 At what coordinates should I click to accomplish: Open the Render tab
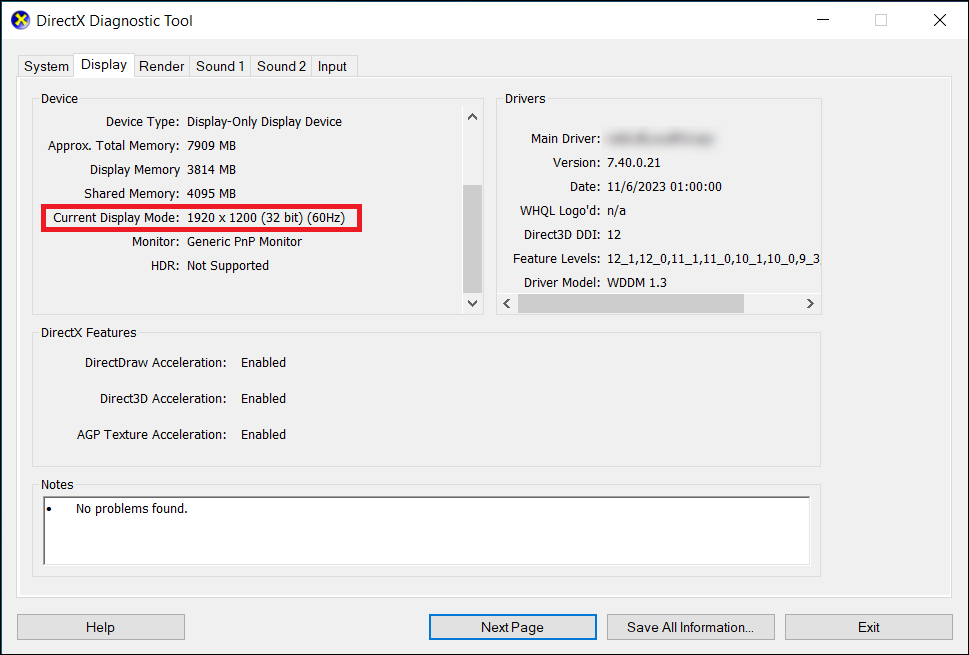(x=161, y=66)
